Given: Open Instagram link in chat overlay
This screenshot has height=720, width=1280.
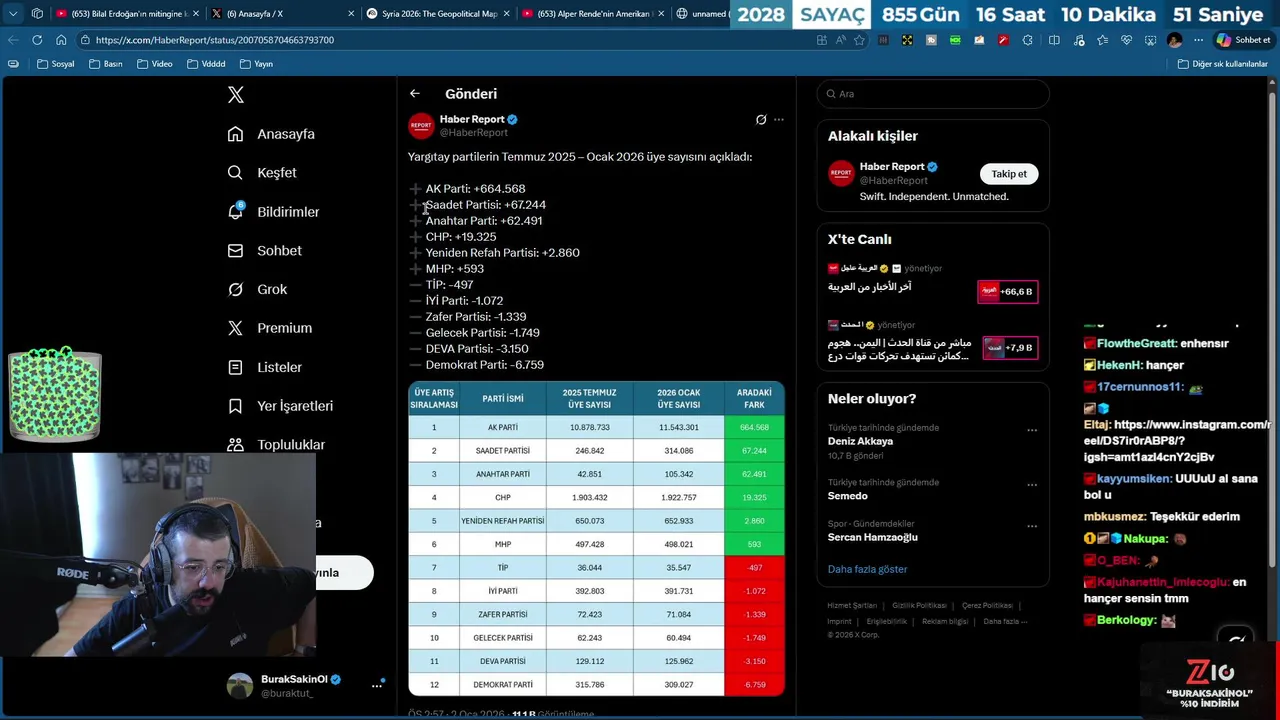Looking at the screenshot, I should coord(1176,441).
